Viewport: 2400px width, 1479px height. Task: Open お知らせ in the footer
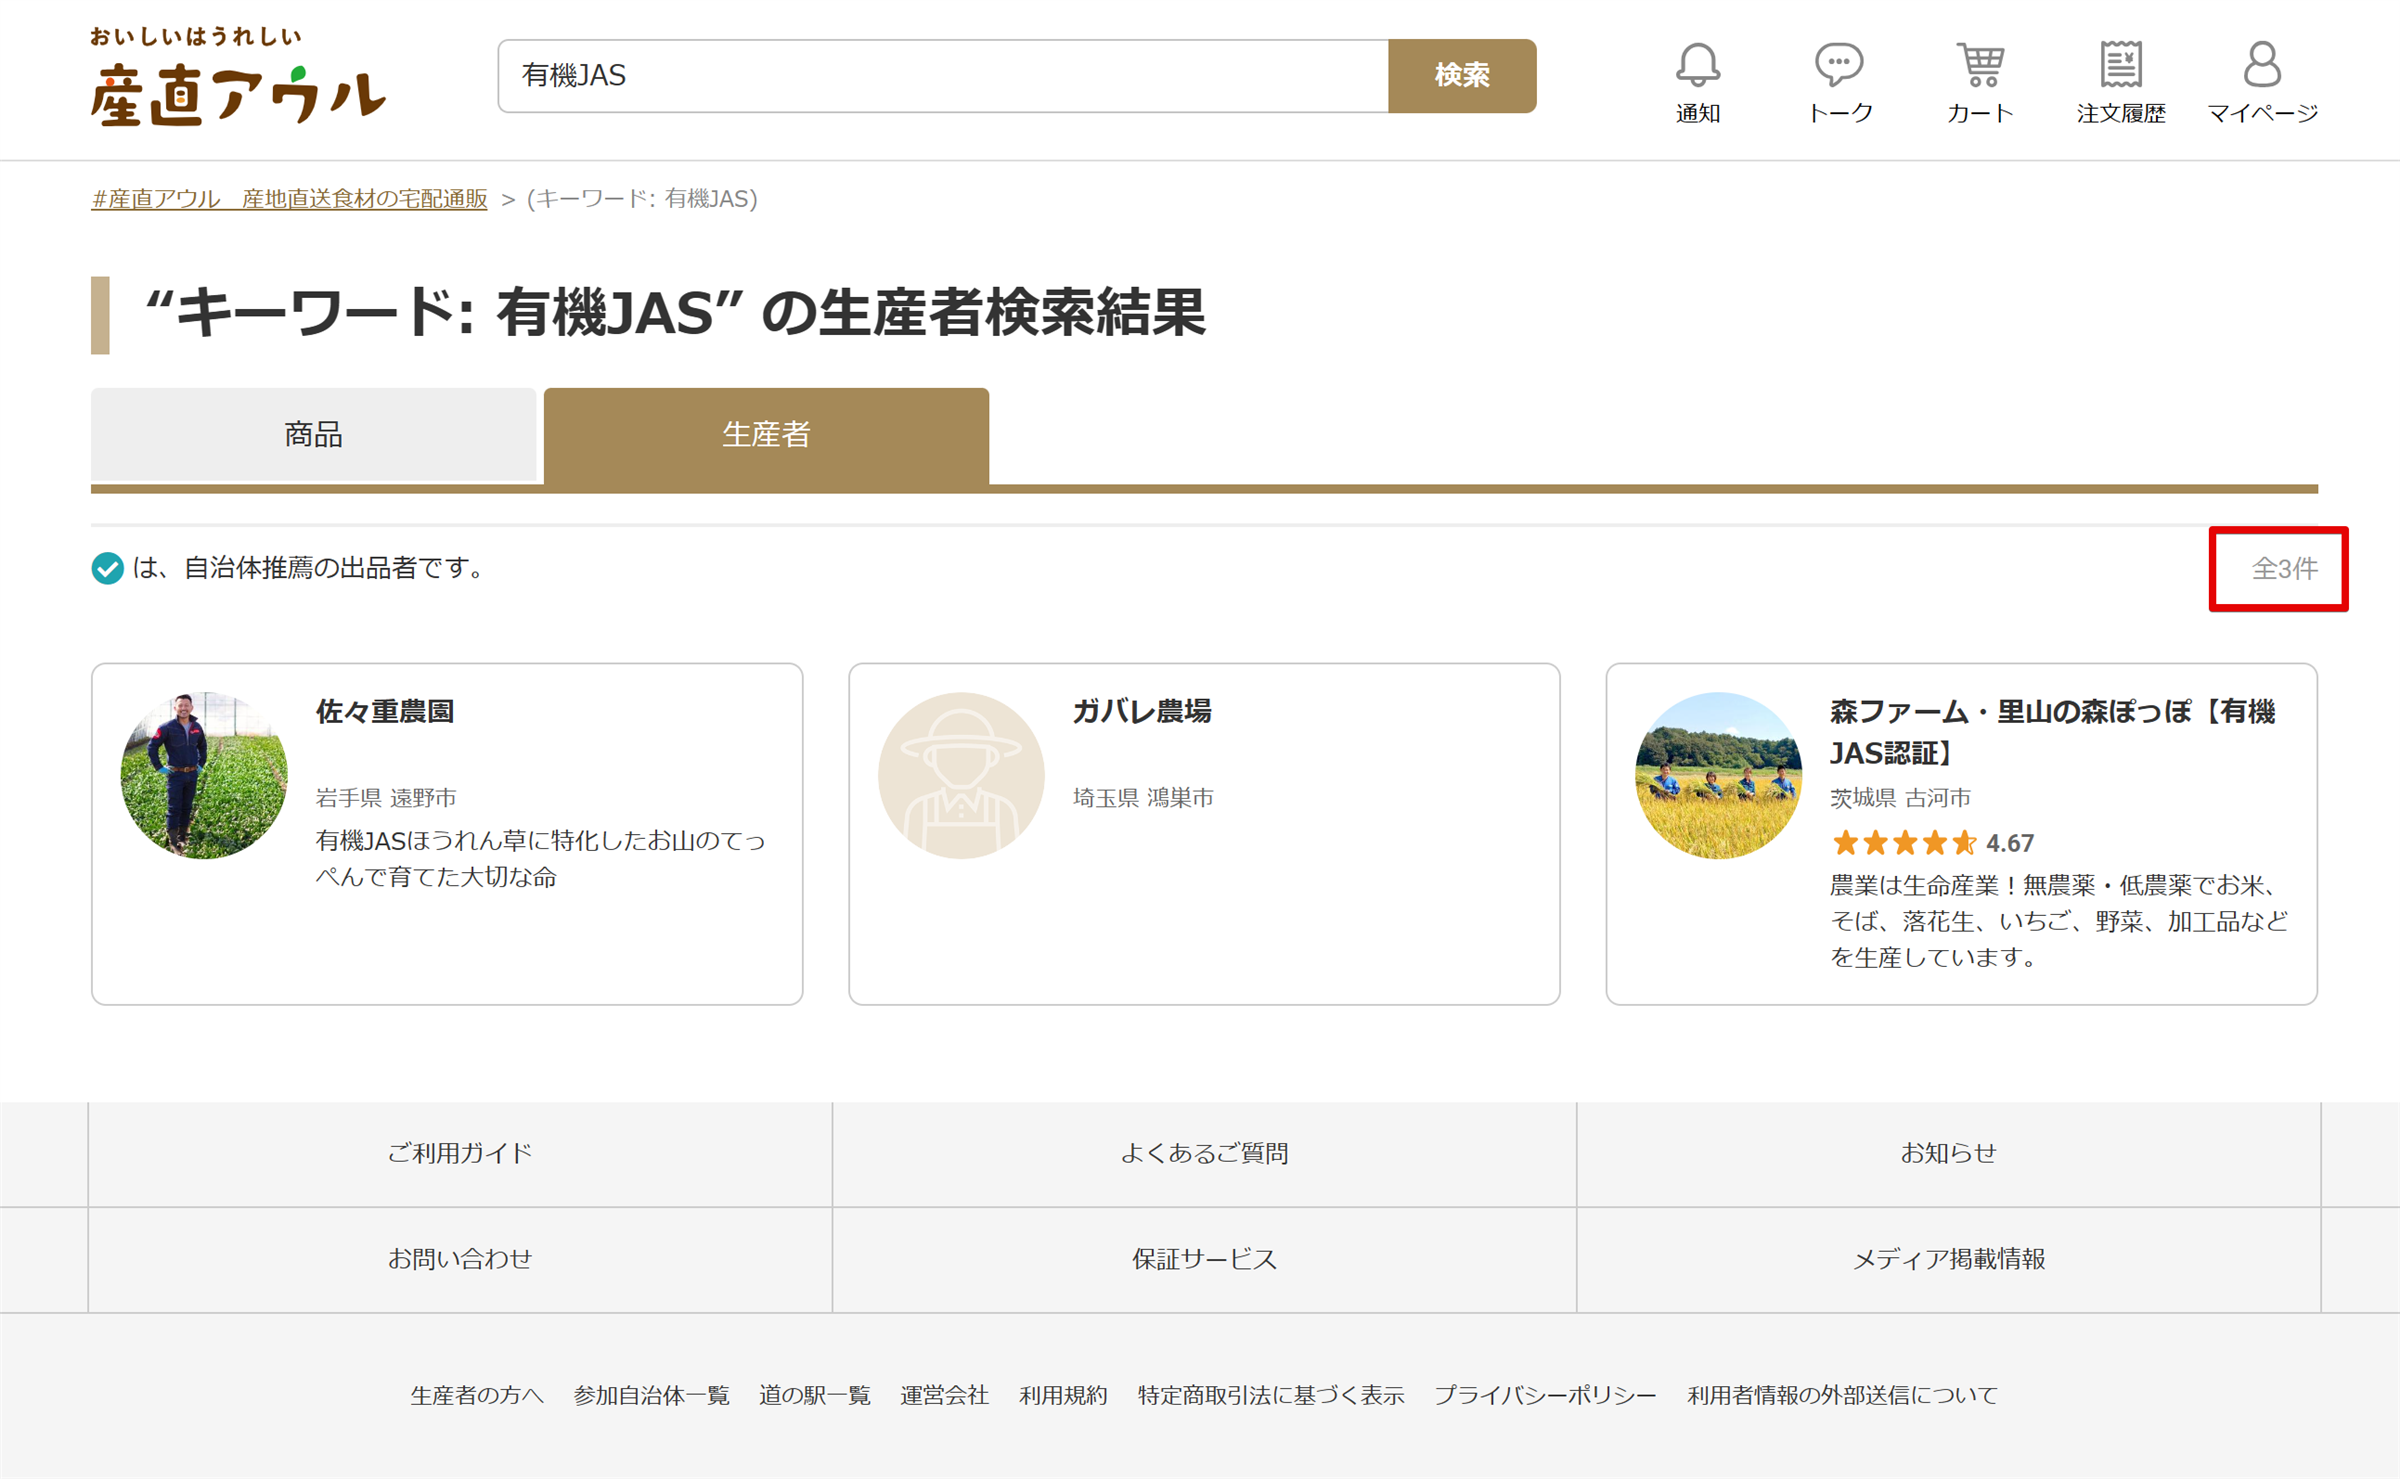(1948, 1153)
